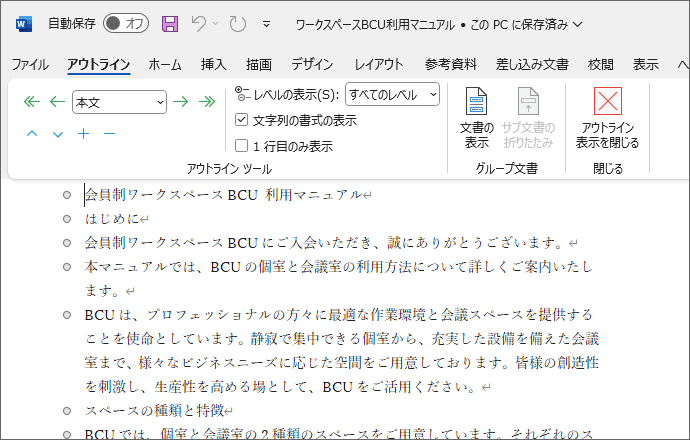Click bullet beside BCU は、プロフェッショナル paragraph
This screenshot has height=440, width=690.
tap(67, 315)
